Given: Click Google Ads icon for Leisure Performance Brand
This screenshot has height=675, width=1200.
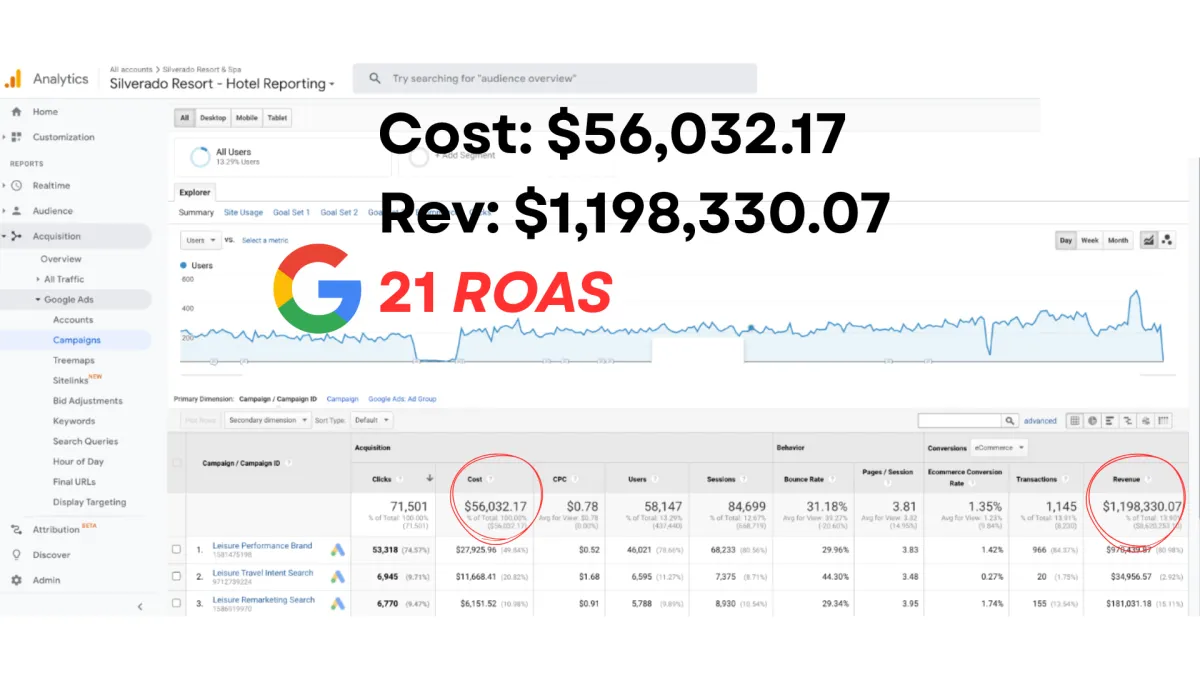Looking at the screenshot, I should point(338,549).
